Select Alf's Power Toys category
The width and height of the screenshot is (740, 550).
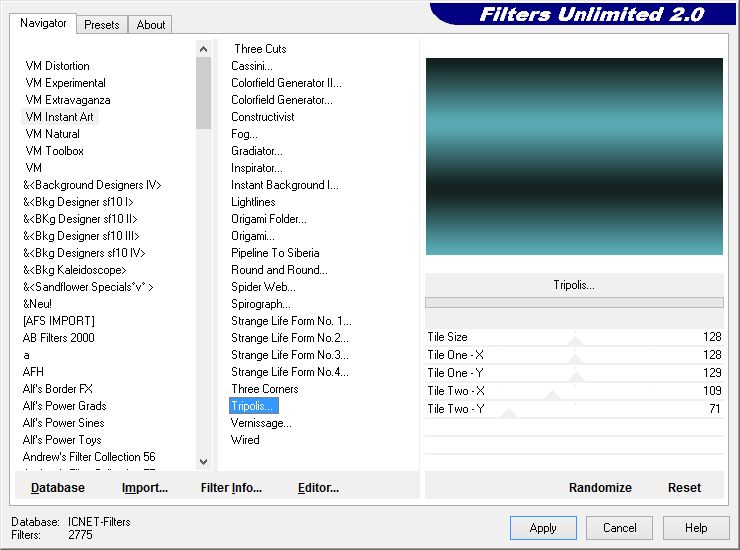(x=62, y=440)
